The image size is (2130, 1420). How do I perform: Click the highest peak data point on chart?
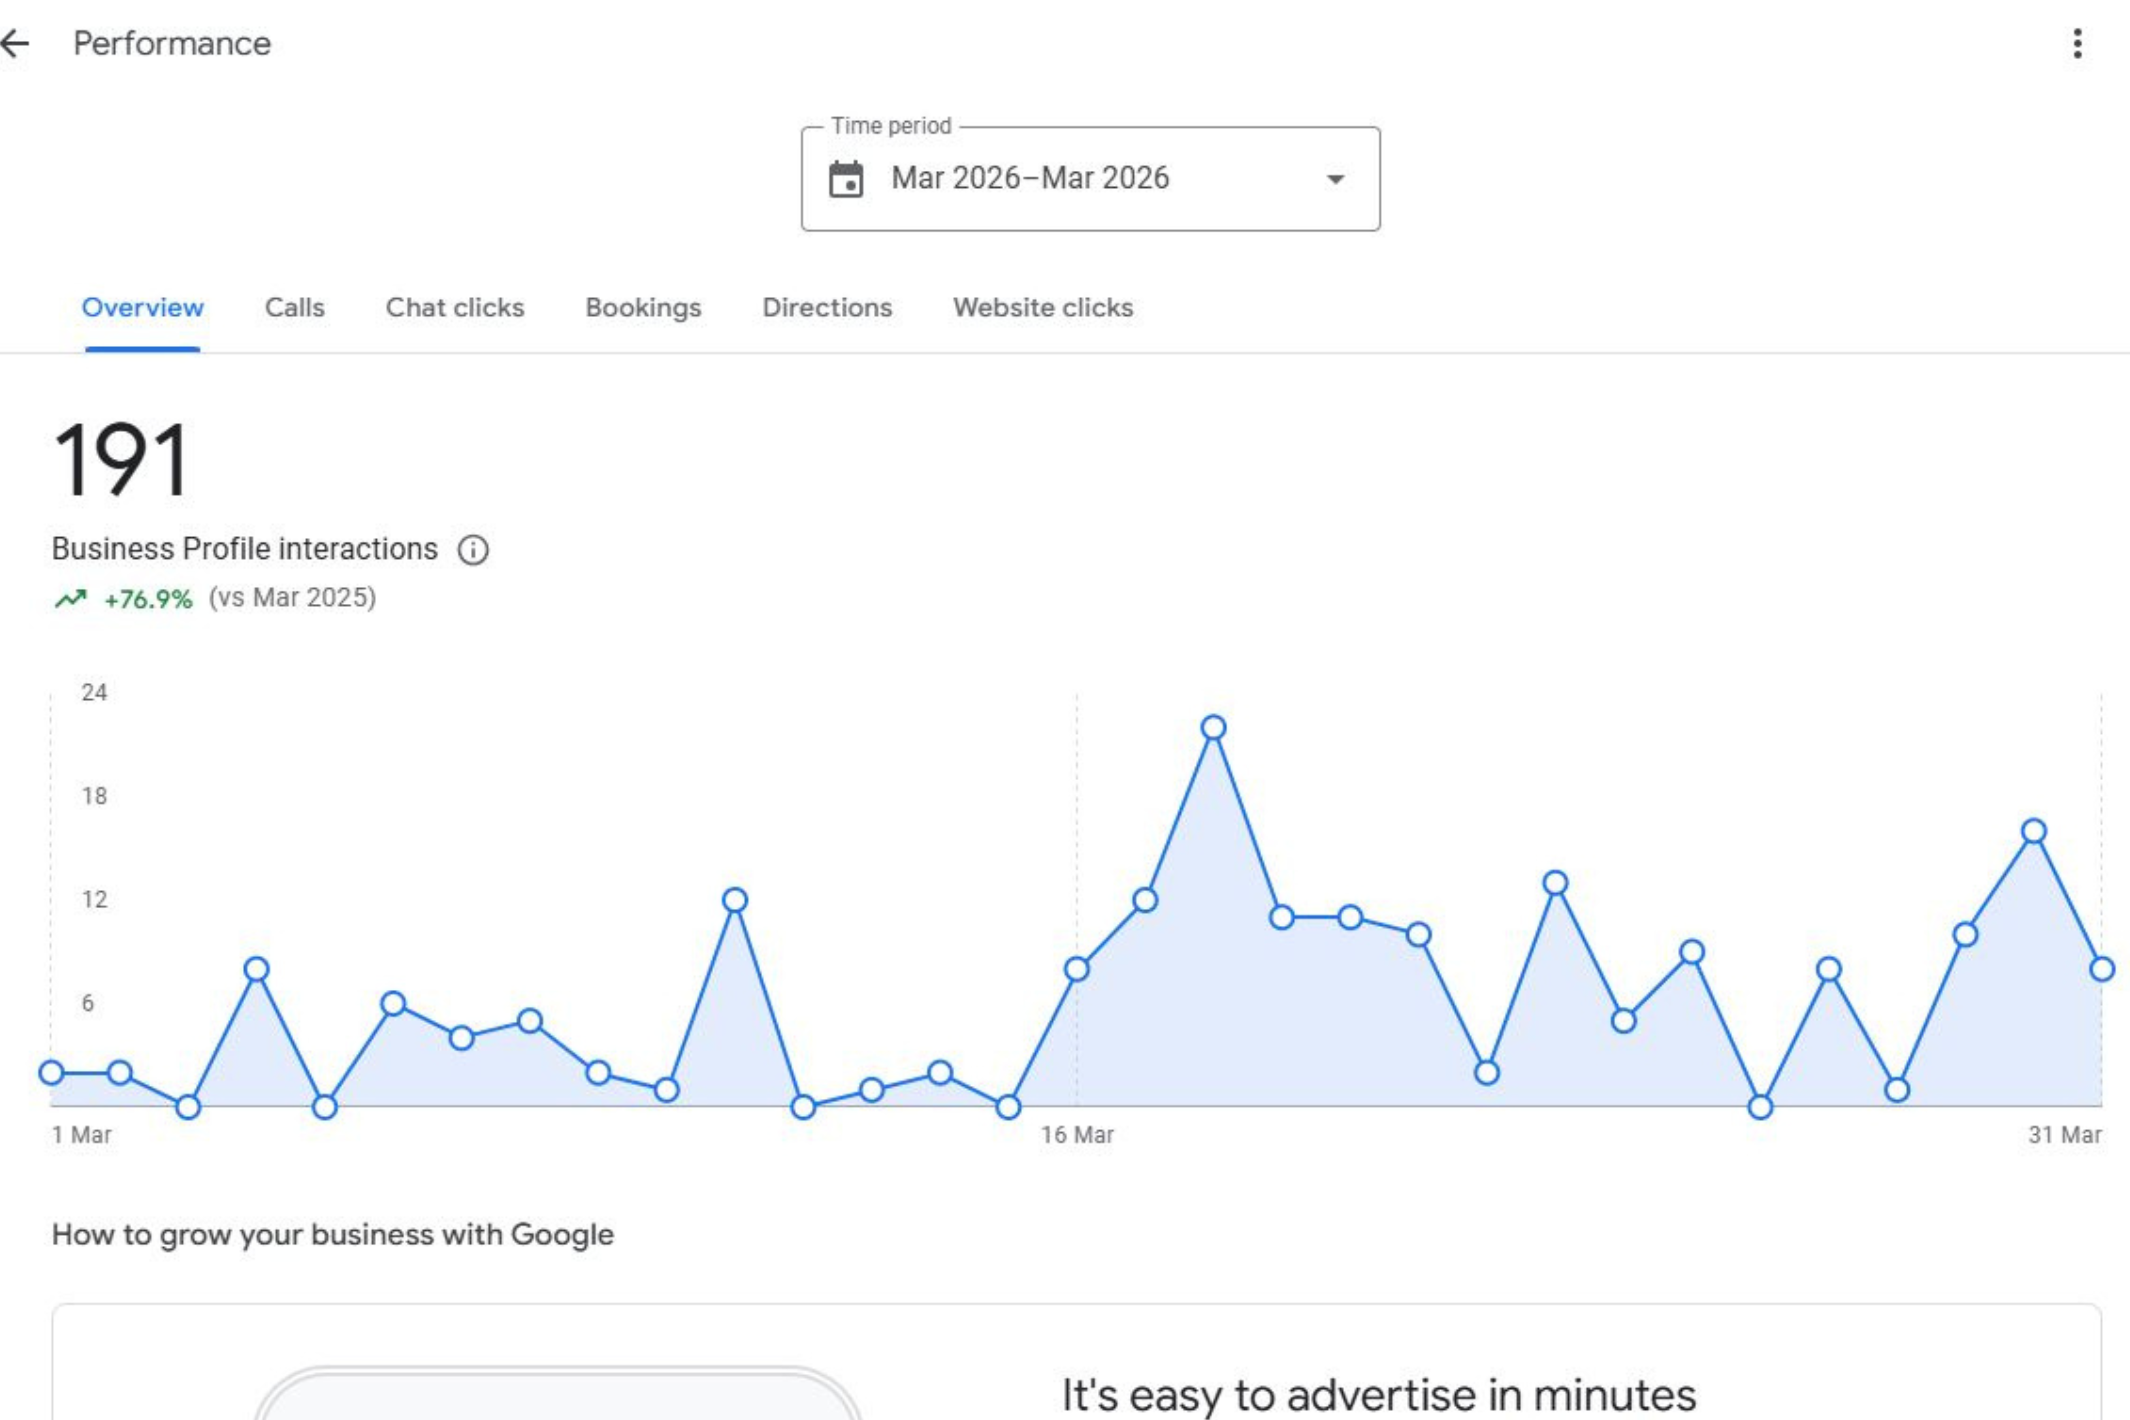click(1213, 728)
